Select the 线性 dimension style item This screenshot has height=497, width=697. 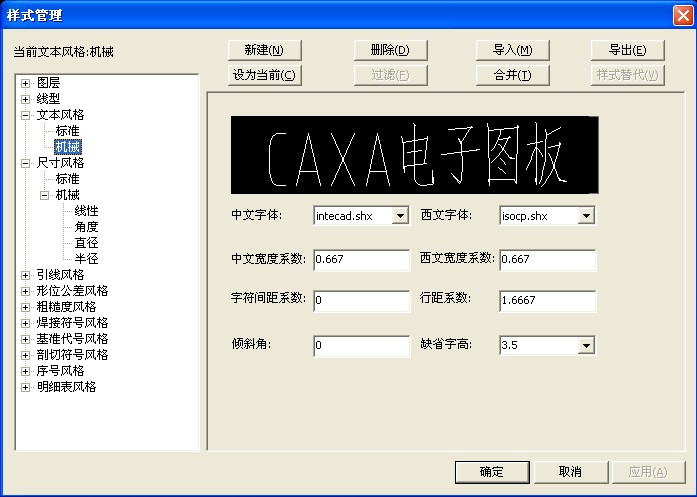click(87, 211)
